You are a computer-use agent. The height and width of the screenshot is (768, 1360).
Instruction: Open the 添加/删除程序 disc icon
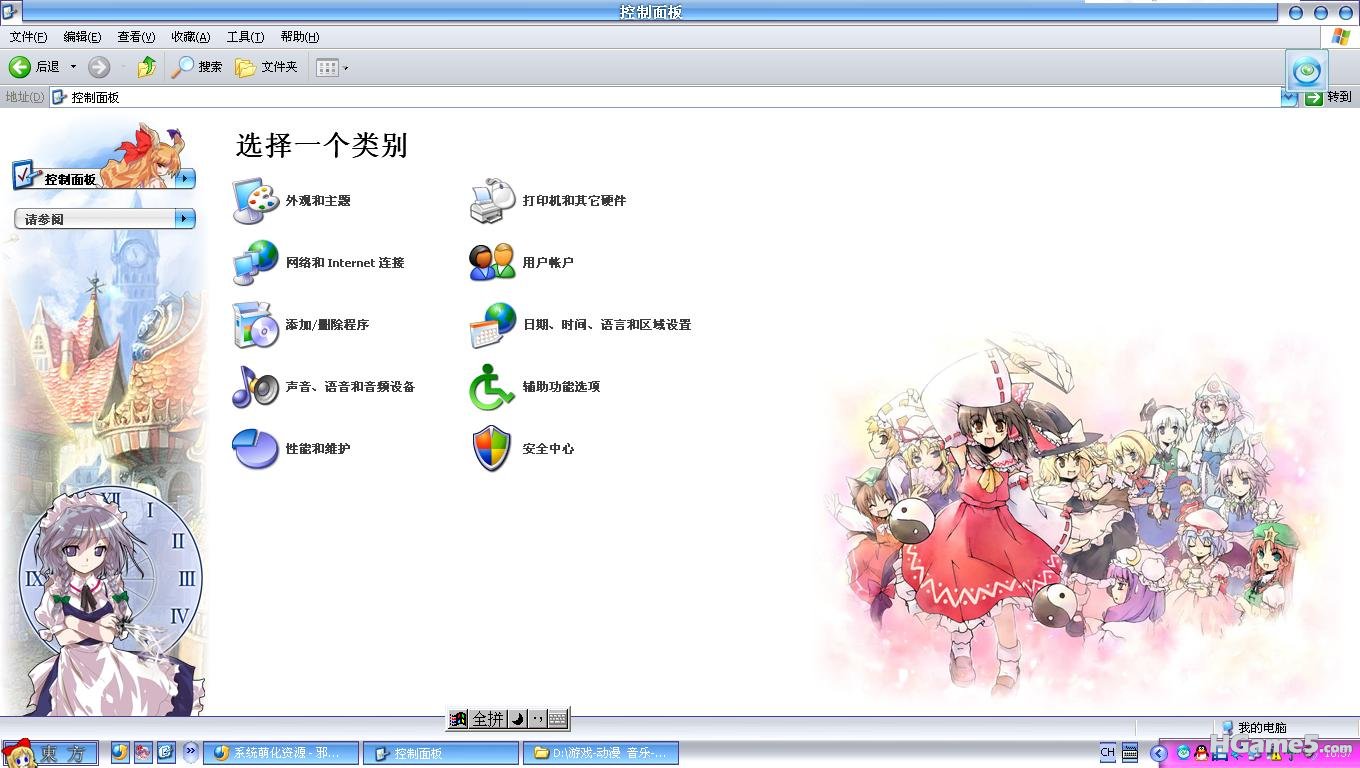click(x=256, y=325)
